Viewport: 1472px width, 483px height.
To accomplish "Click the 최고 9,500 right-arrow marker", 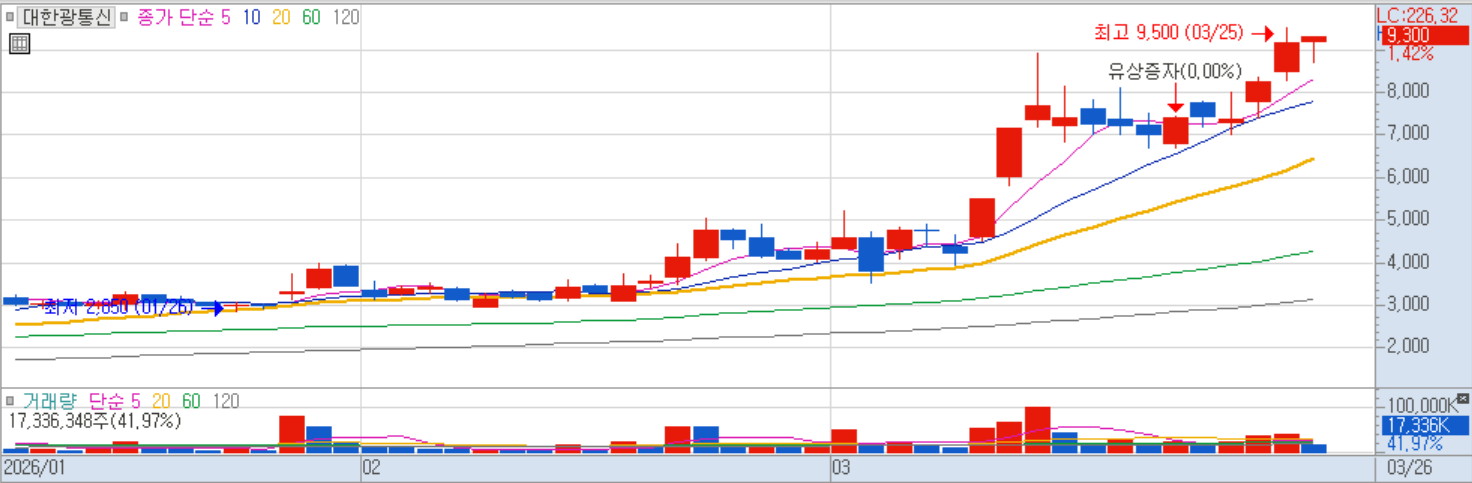I will tap(1262, 33).
